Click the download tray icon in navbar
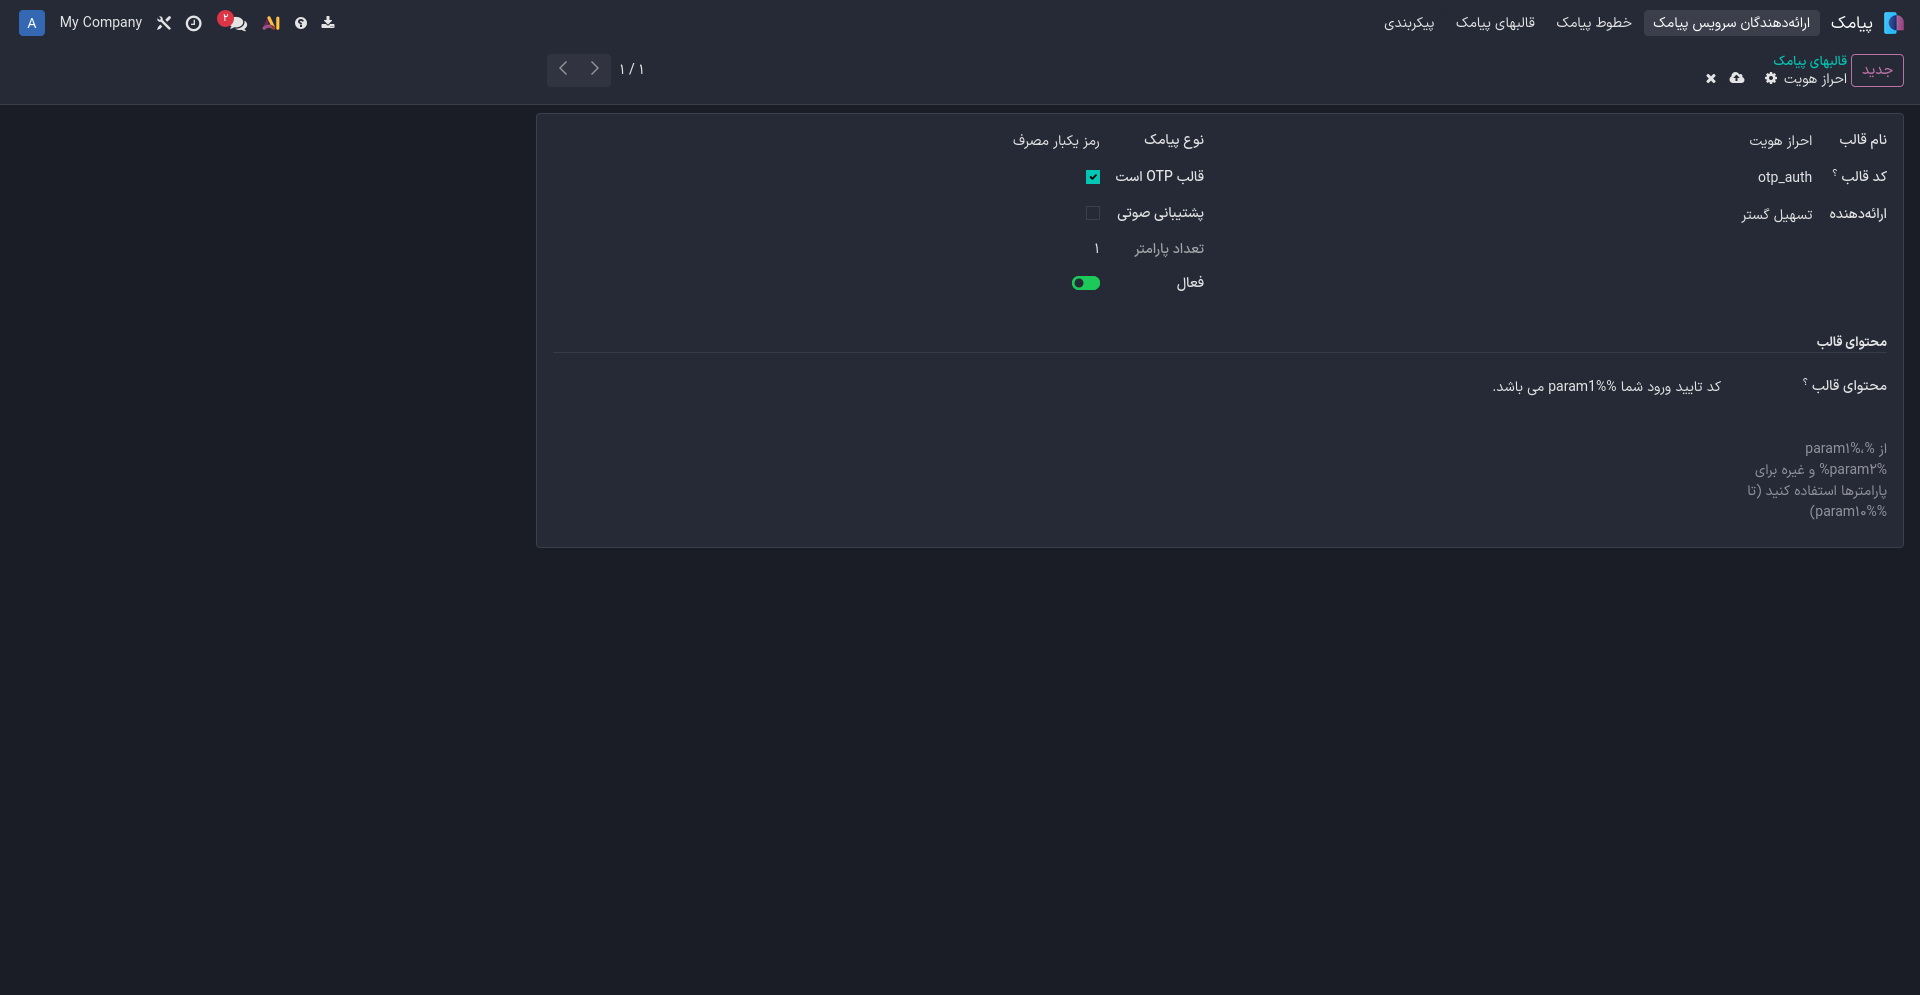This screenshot has height=995, width=1920. coord(328,23)
